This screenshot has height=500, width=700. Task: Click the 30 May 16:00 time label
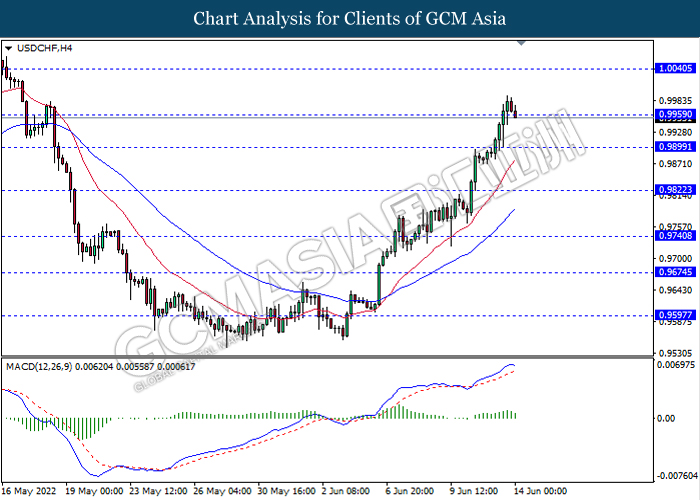[287, 491]
